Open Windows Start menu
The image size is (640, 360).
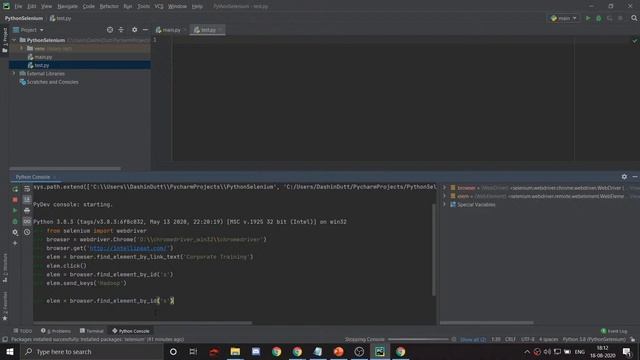click(10, 351)
